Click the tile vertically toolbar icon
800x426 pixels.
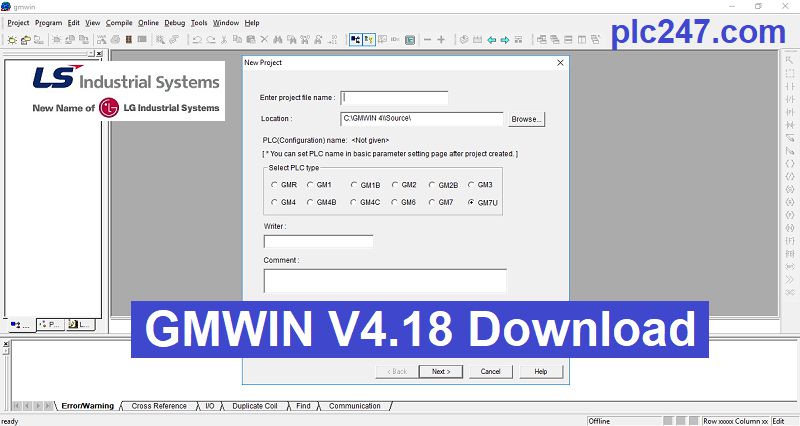[x=582, y=40]
